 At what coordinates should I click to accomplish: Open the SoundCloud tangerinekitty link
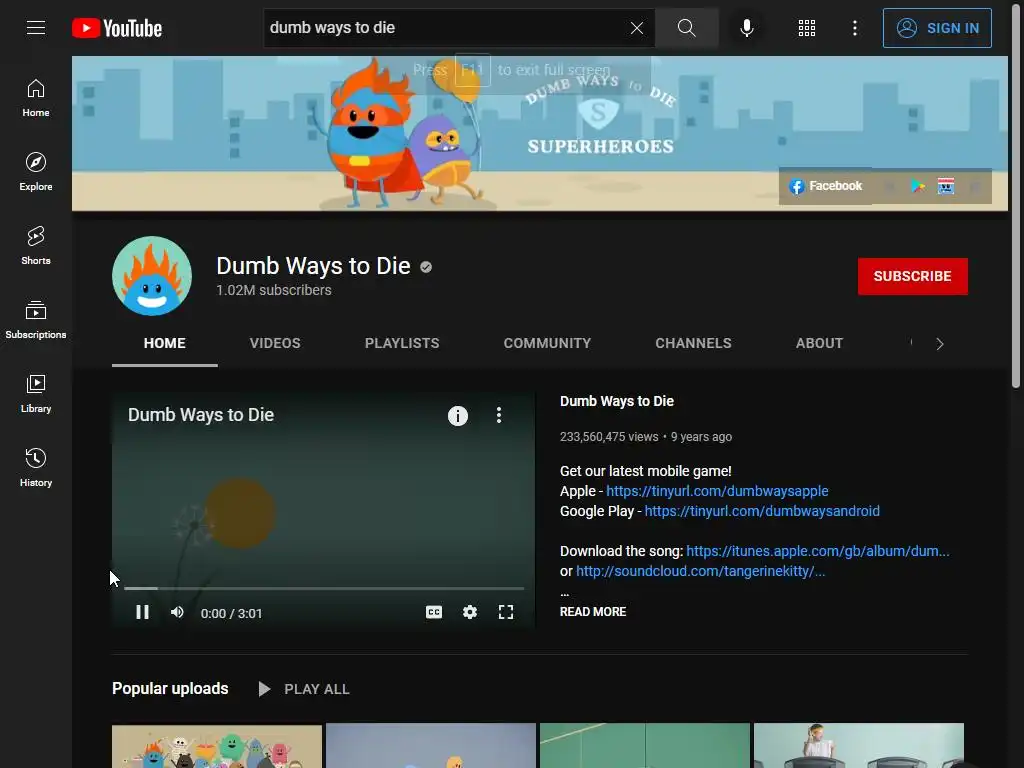click(x=701, y=571)
